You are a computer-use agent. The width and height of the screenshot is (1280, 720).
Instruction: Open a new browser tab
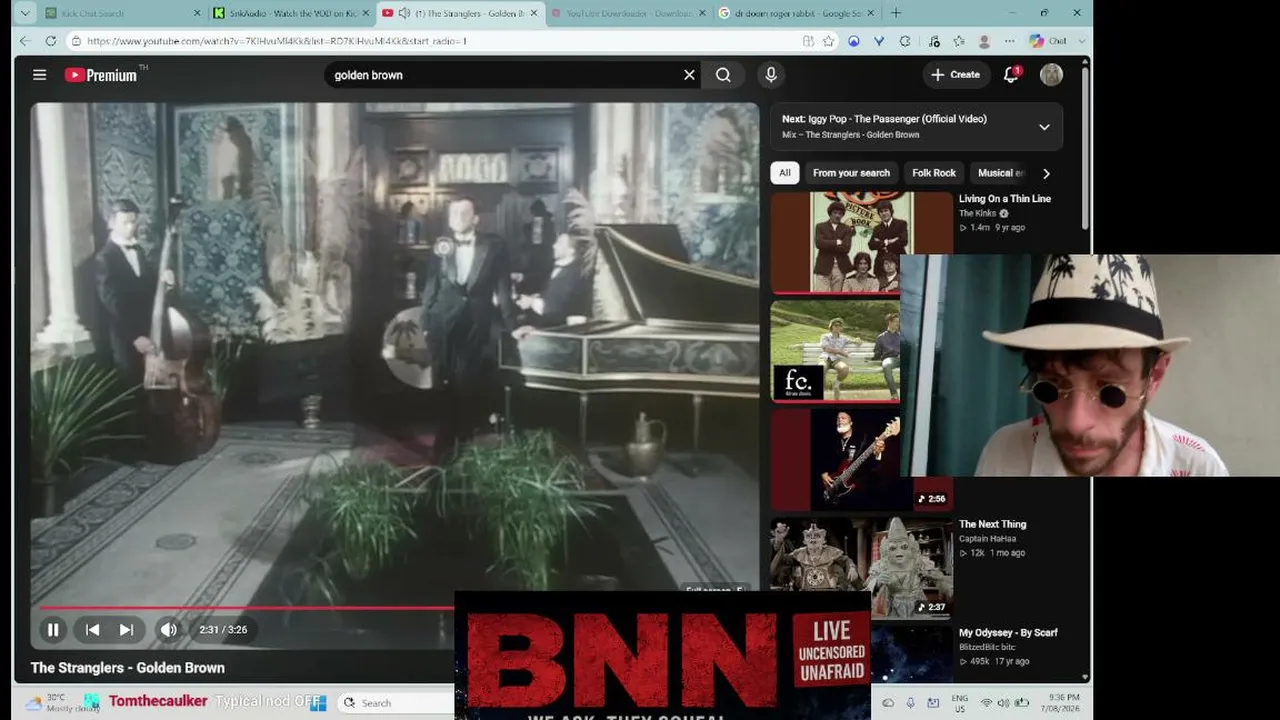[896, 13]
